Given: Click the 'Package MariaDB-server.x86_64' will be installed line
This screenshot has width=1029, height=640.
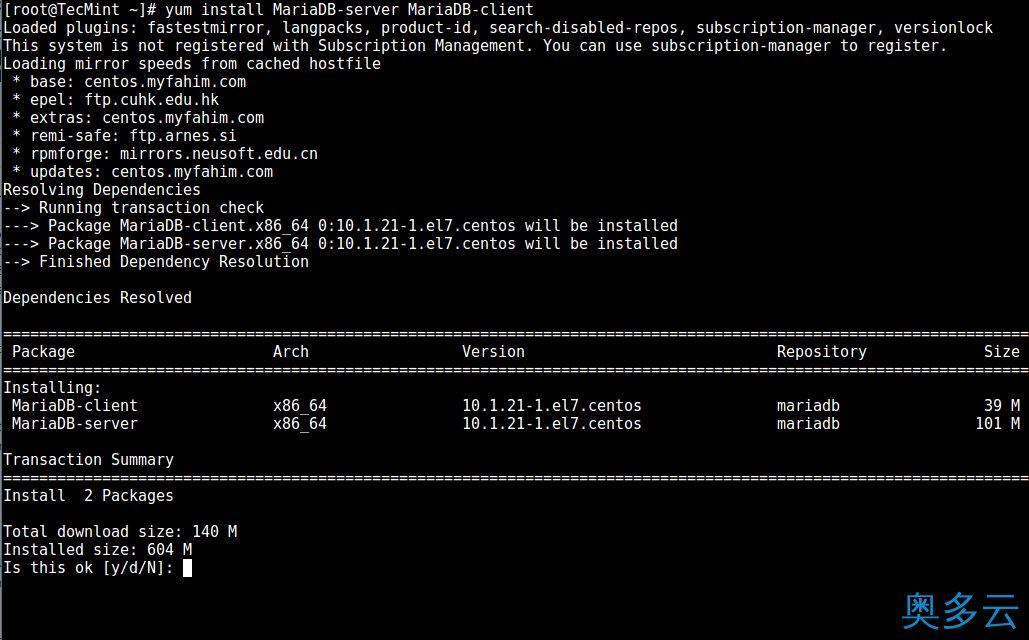Looking at the screenshot, I should pos(340,244).
